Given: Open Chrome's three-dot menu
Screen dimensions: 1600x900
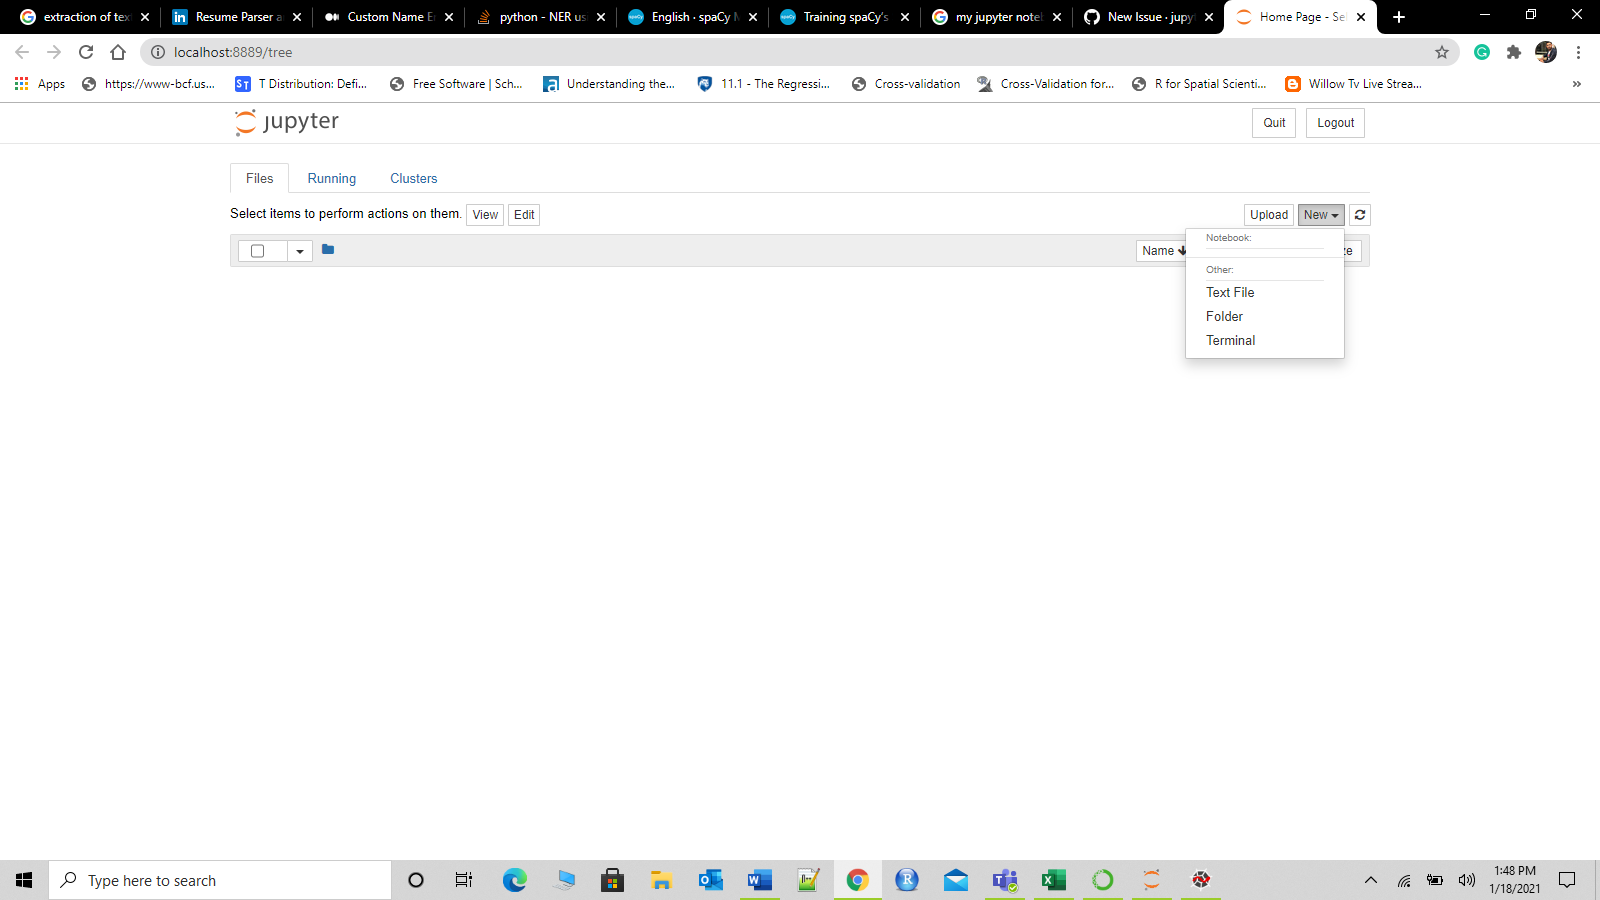Looking at the screenshot, I should point(1579,52).
